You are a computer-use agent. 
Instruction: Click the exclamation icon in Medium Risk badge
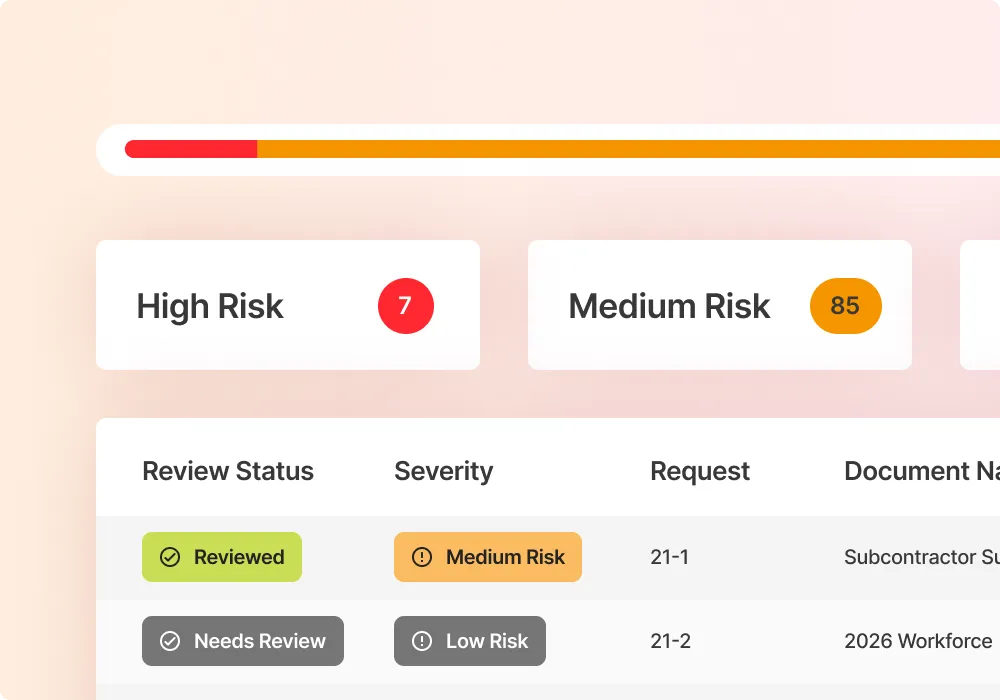point(422,557)
